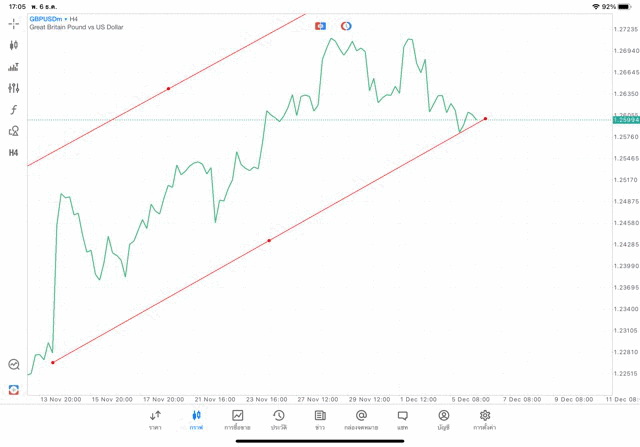Tap the GBPUSDm symbol name
640x447 pixels.
point(46,18)
